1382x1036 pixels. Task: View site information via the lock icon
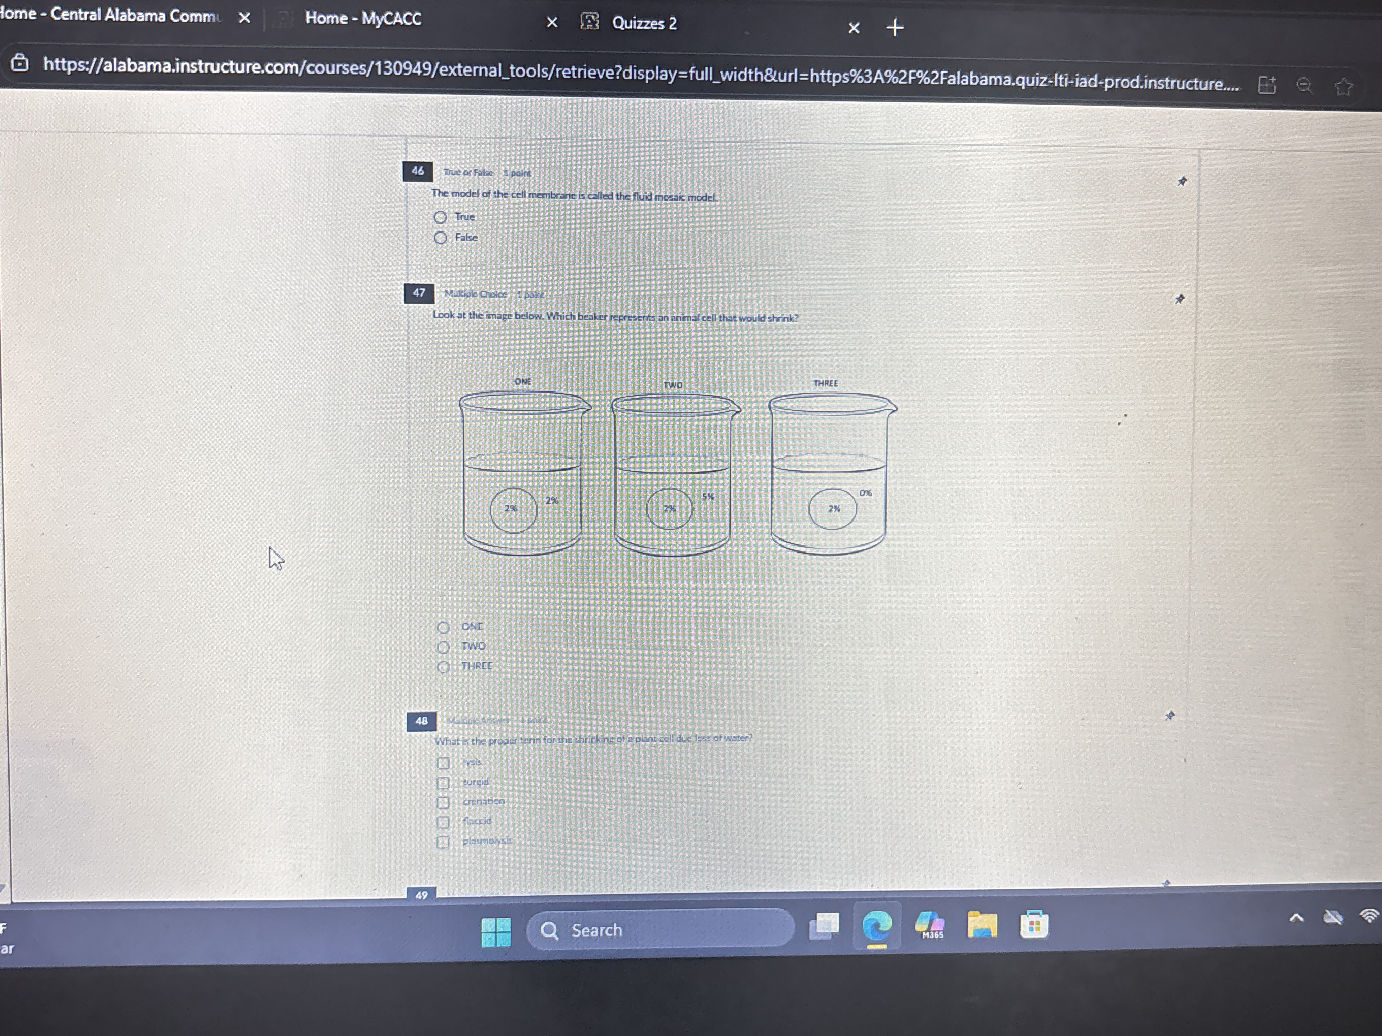coord(20,64)
